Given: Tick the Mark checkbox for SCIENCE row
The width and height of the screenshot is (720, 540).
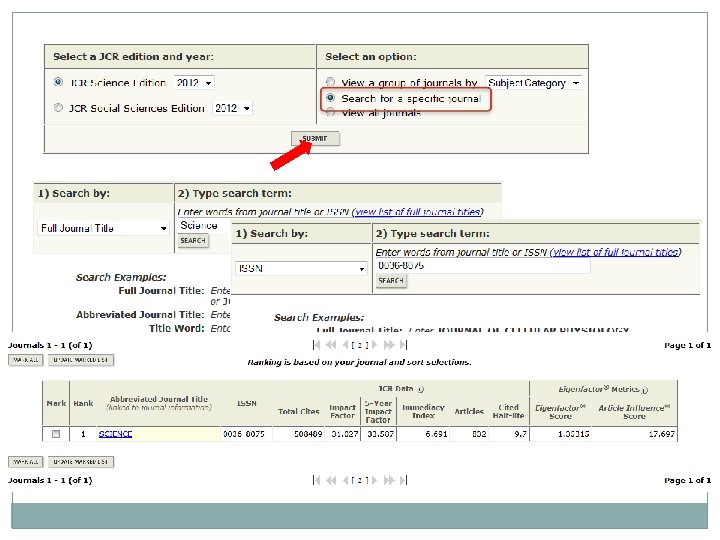Looking at the screenshot, I should tap(56, 433).
